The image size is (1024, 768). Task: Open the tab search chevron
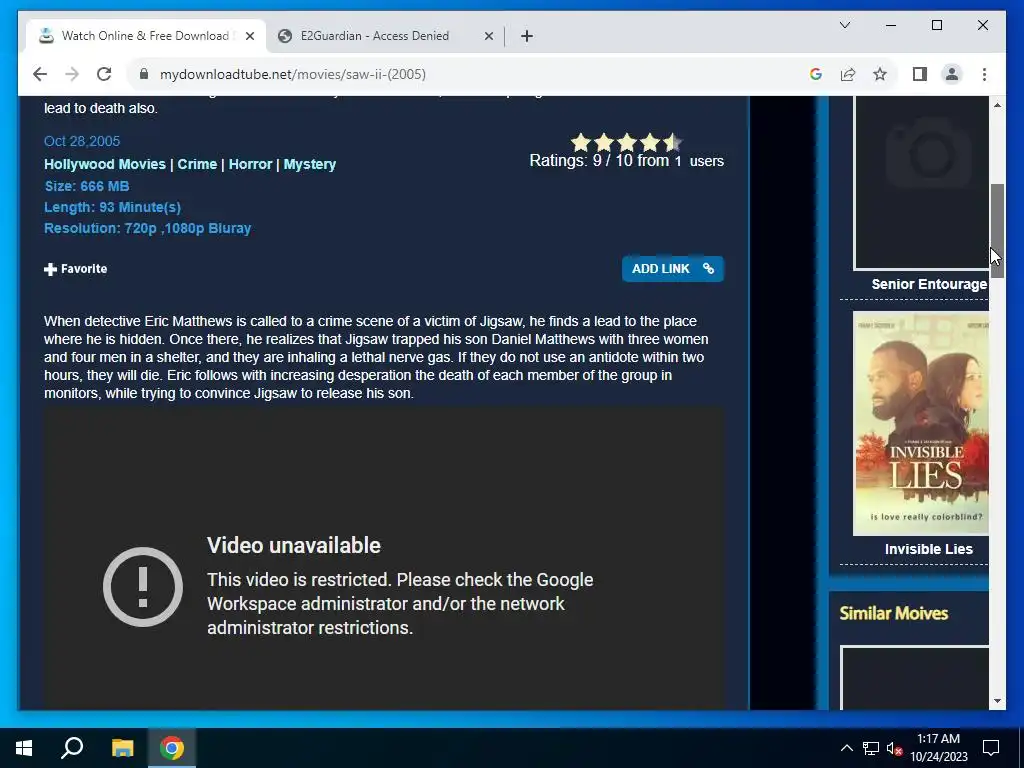(844, 25)
